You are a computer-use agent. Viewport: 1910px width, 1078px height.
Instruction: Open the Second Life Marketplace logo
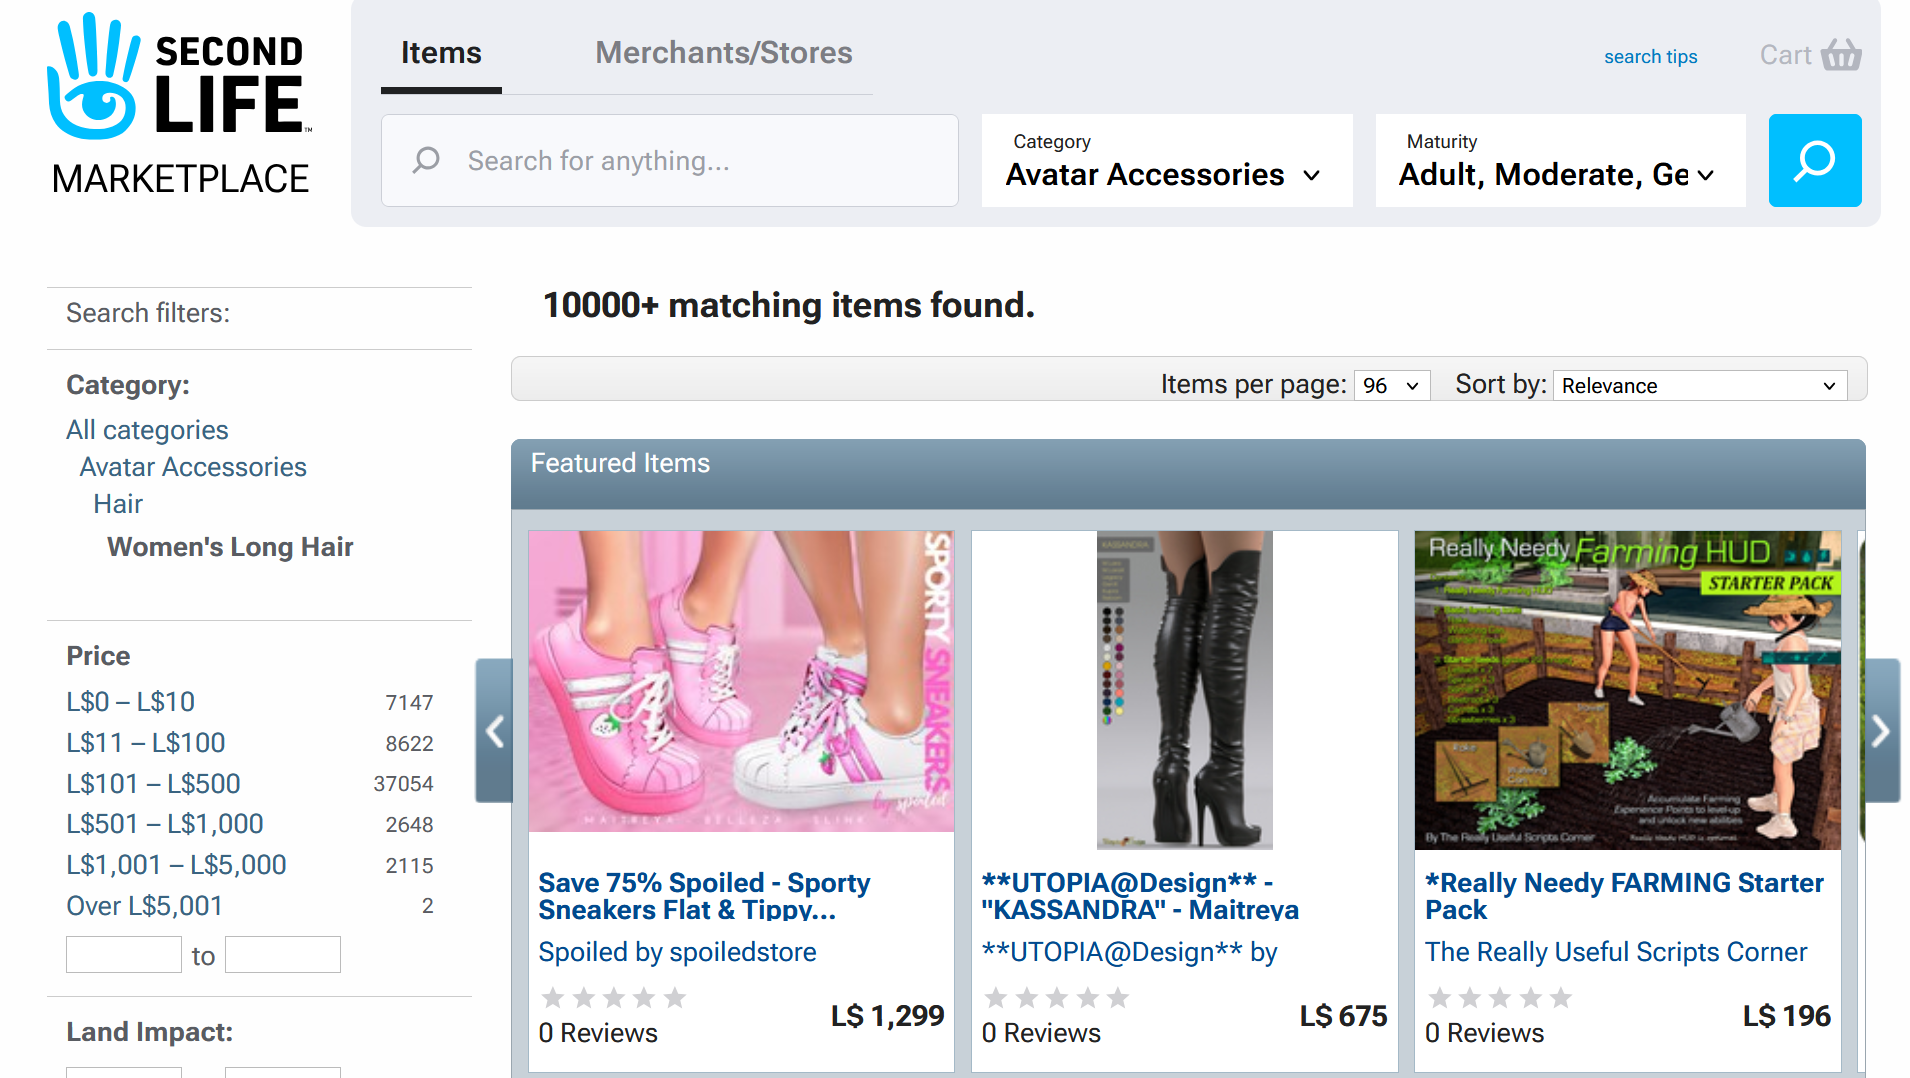point(180,104)
